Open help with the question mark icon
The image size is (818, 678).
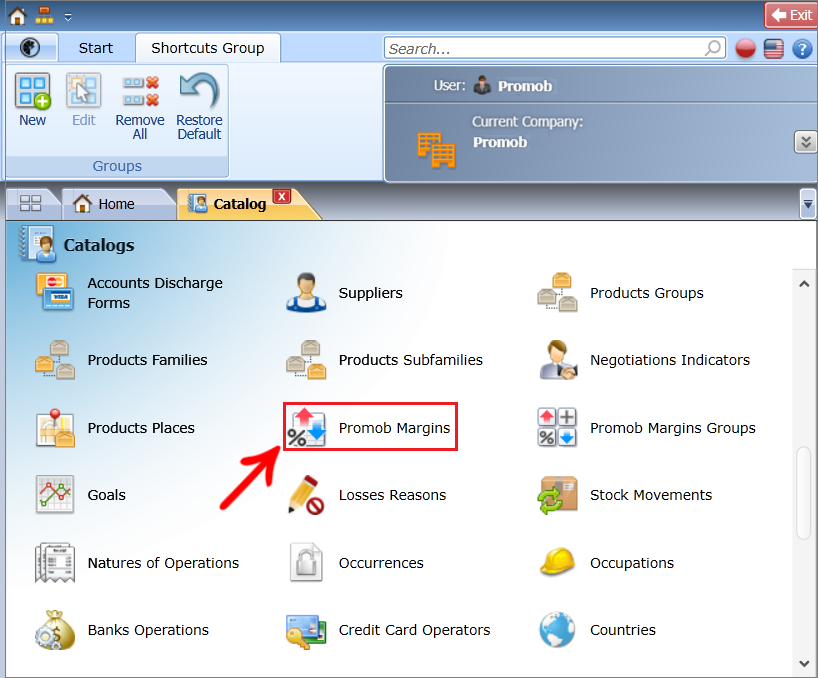[802, 49]
